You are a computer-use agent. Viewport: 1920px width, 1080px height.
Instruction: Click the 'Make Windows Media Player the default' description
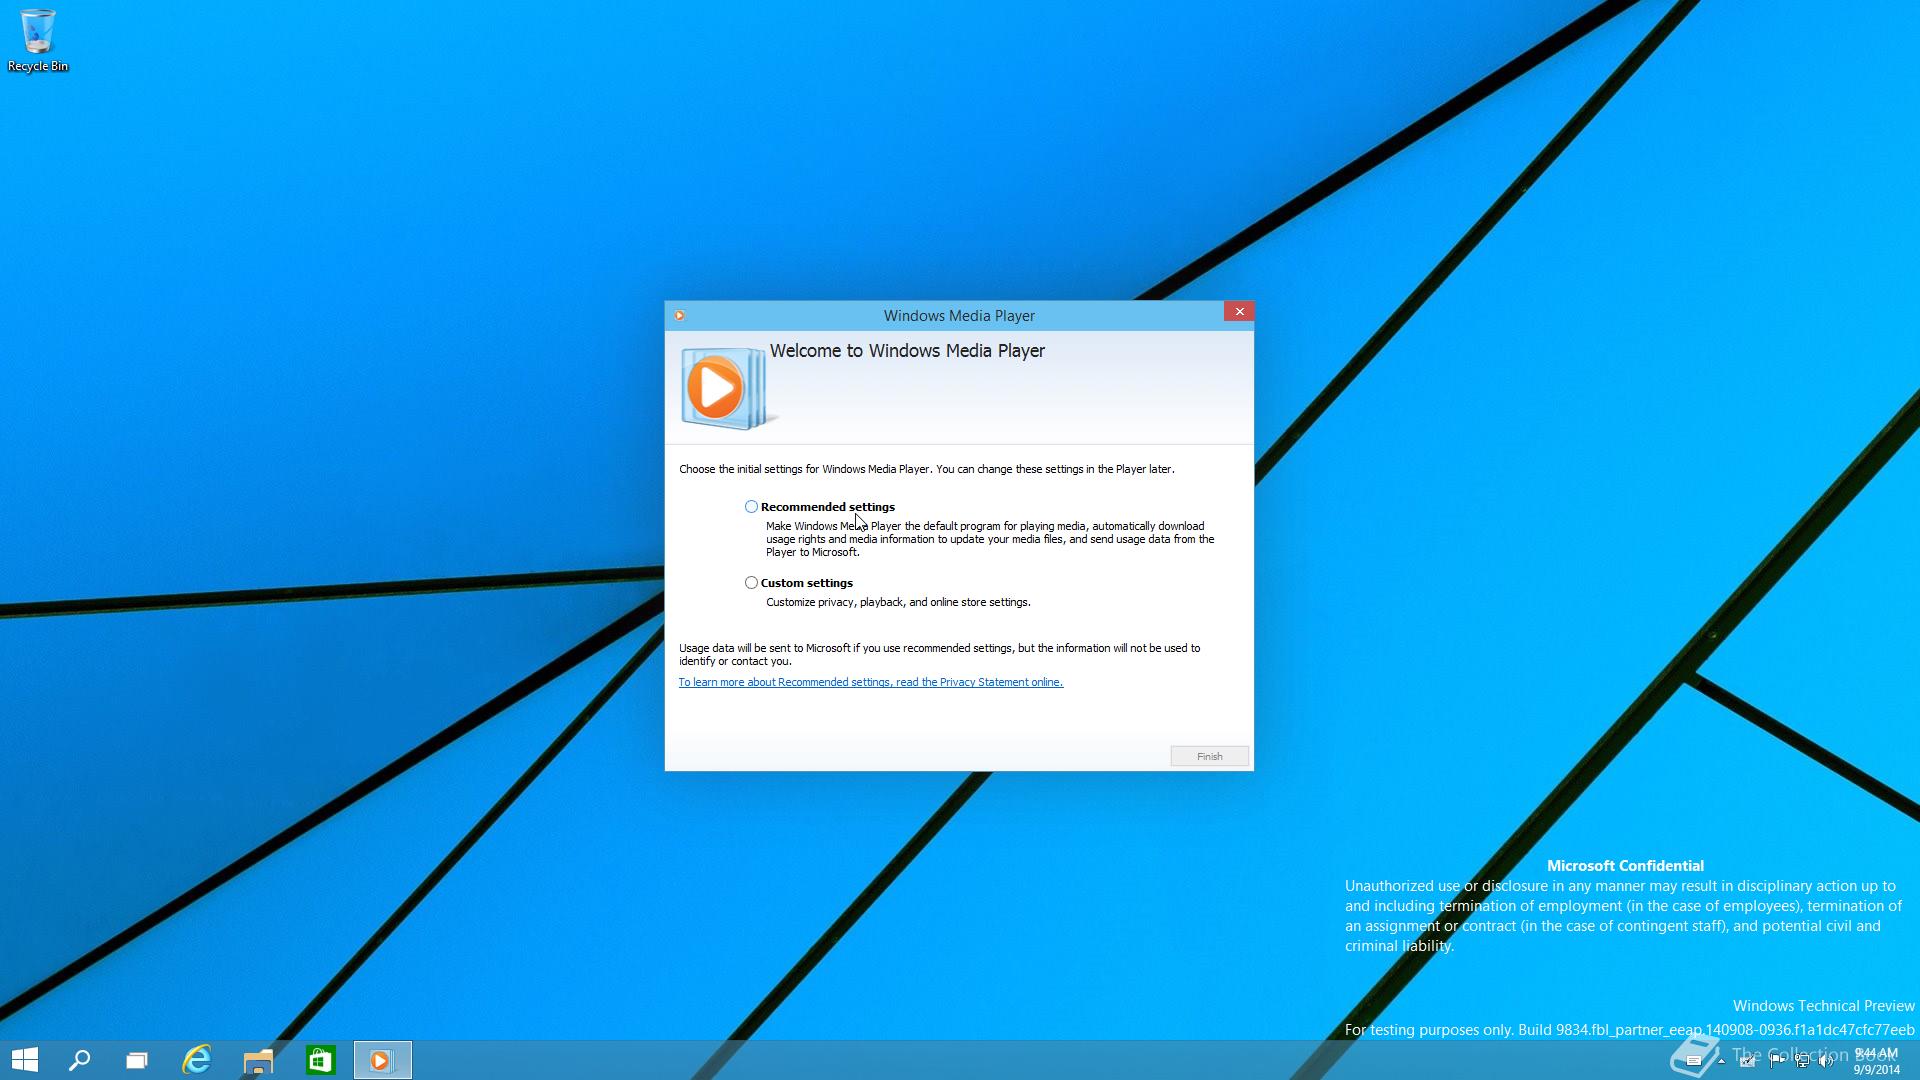(x=990, y=539)
